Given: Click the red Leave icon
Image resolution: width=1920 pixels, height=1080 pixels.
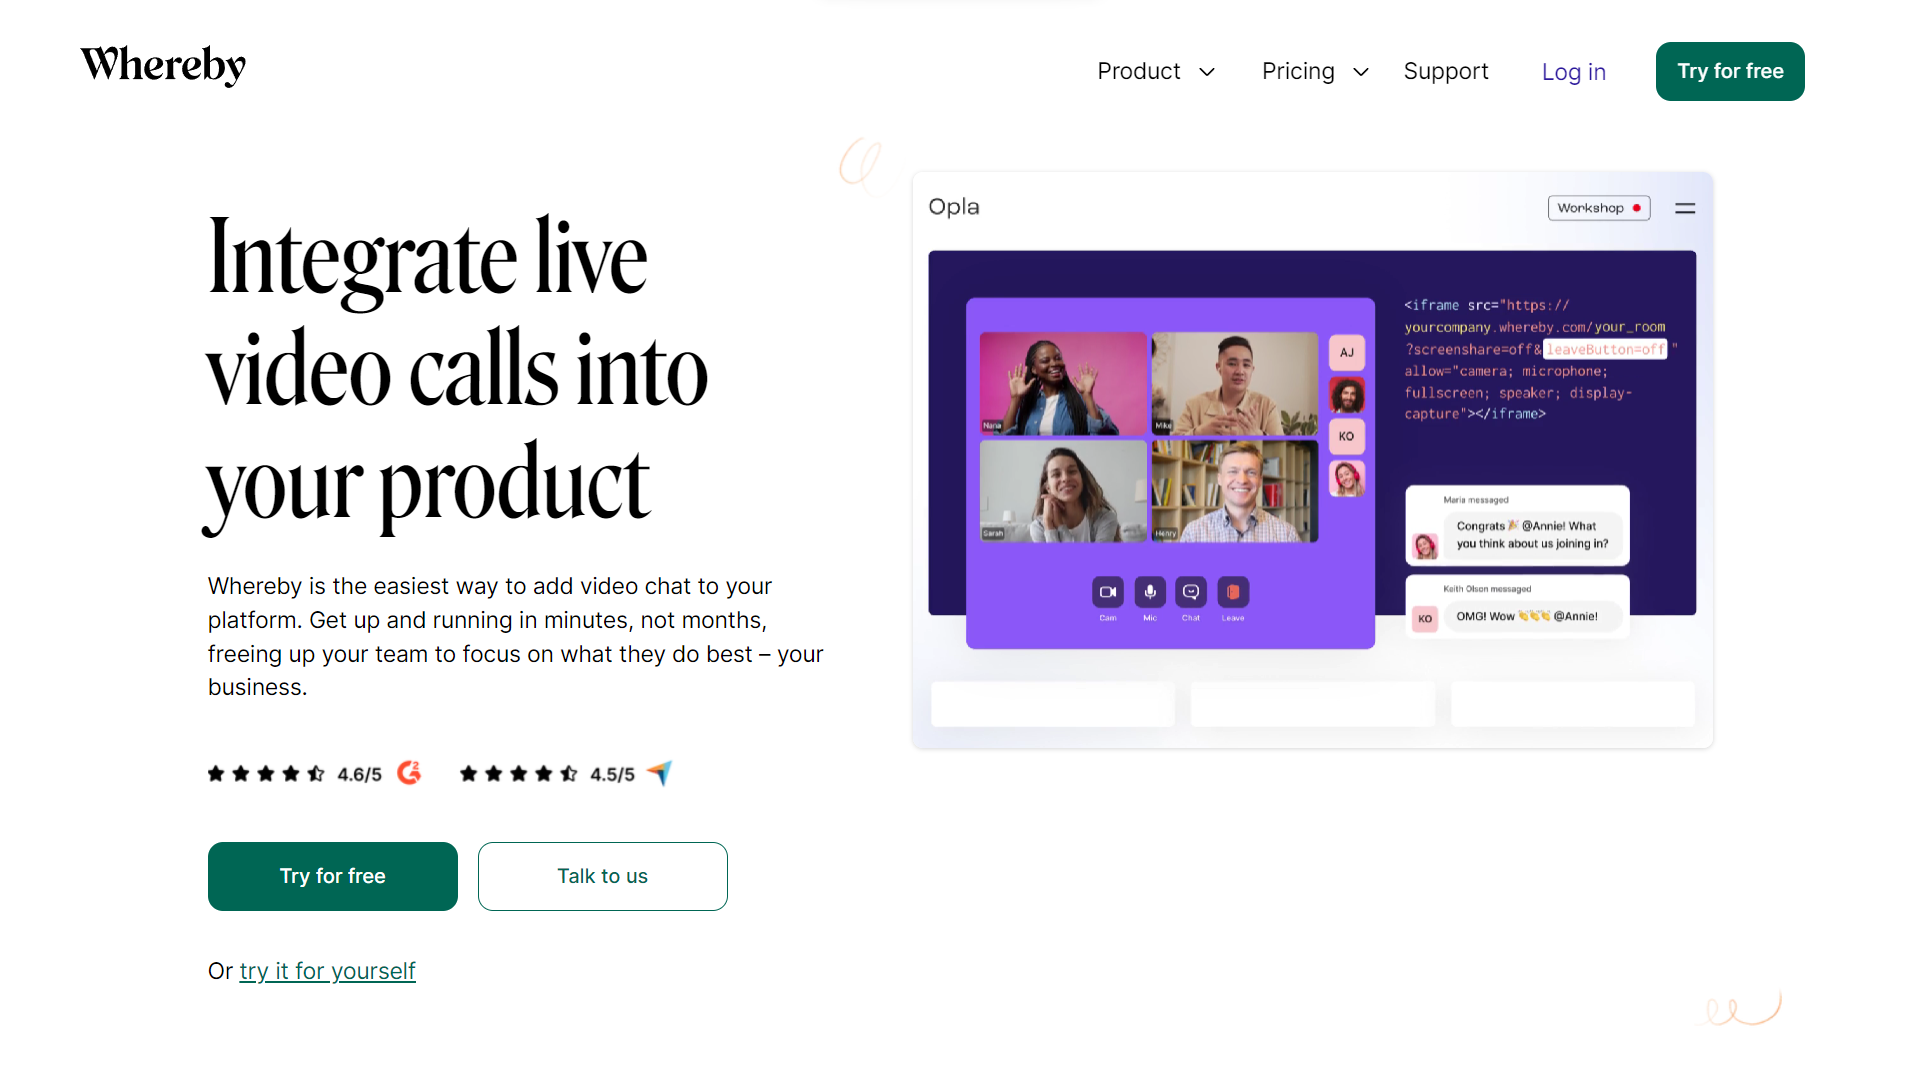Looking at the screenshot, I should tap(1233, 592).
